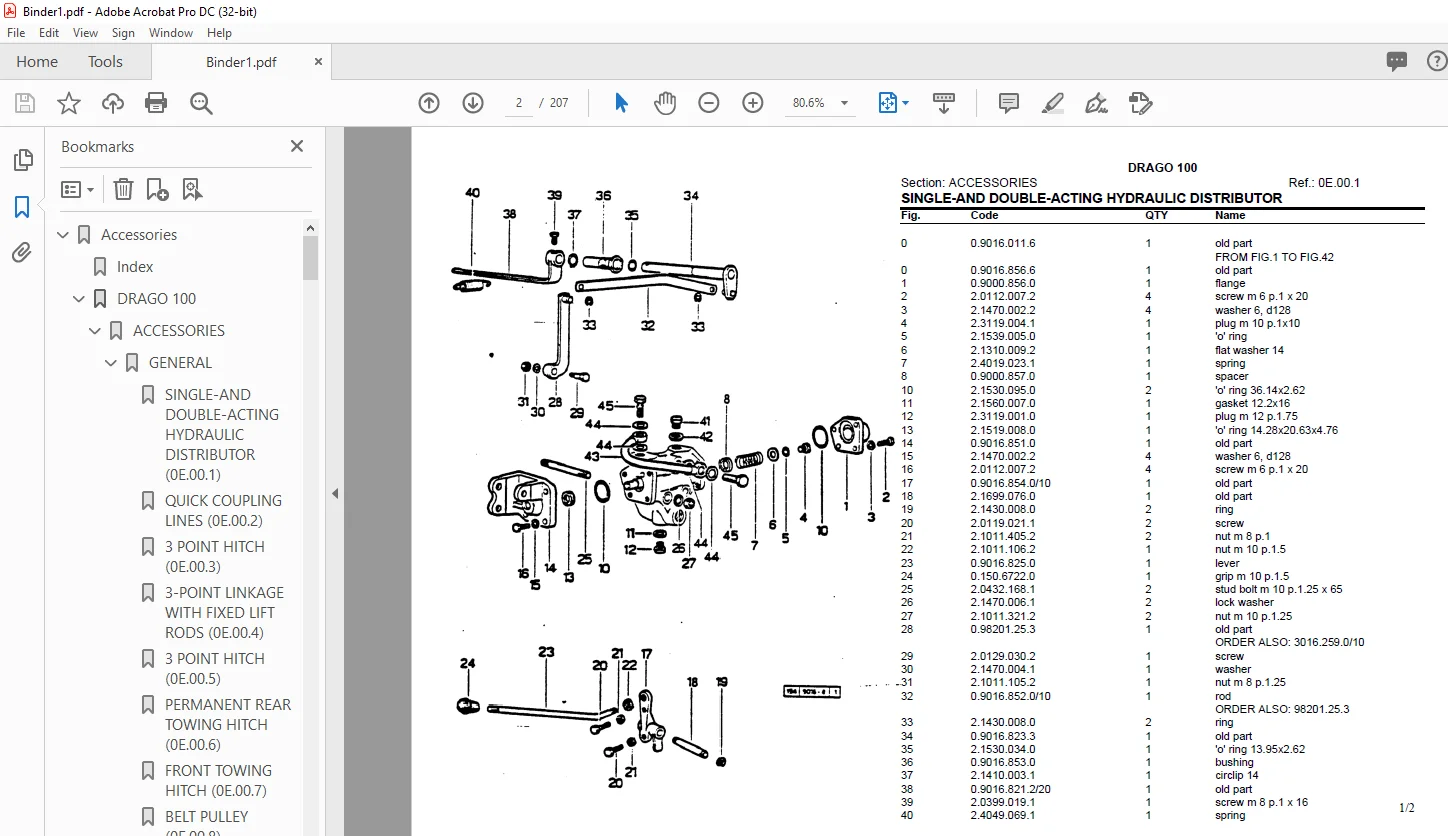Open the Window menu
This screenshot has width=1448, height=836.
171,33
